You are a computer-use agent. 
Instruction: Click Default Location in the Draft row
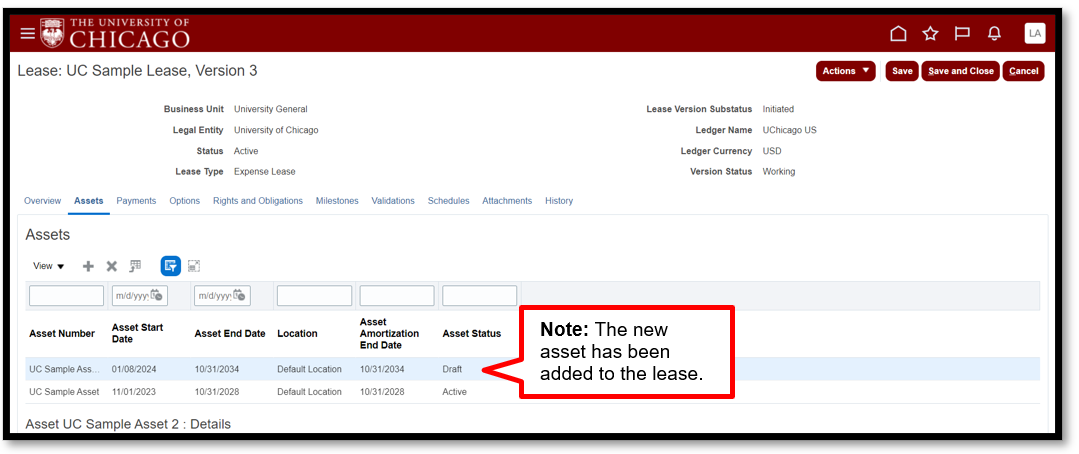(309, 369)
